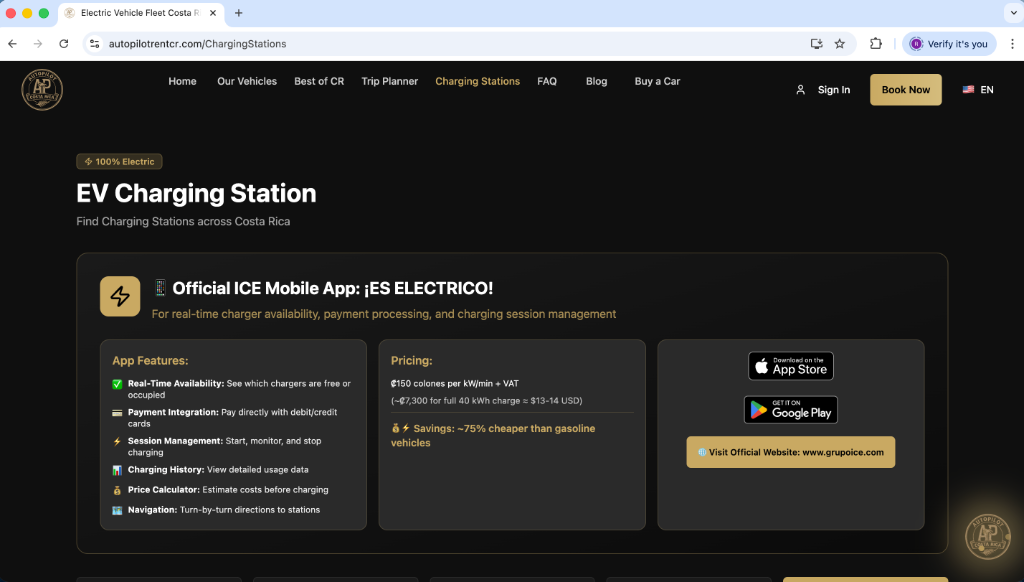Open the Trip Planner page
The width and height of the screenshot is (1024, 582).
click(389, 81)
